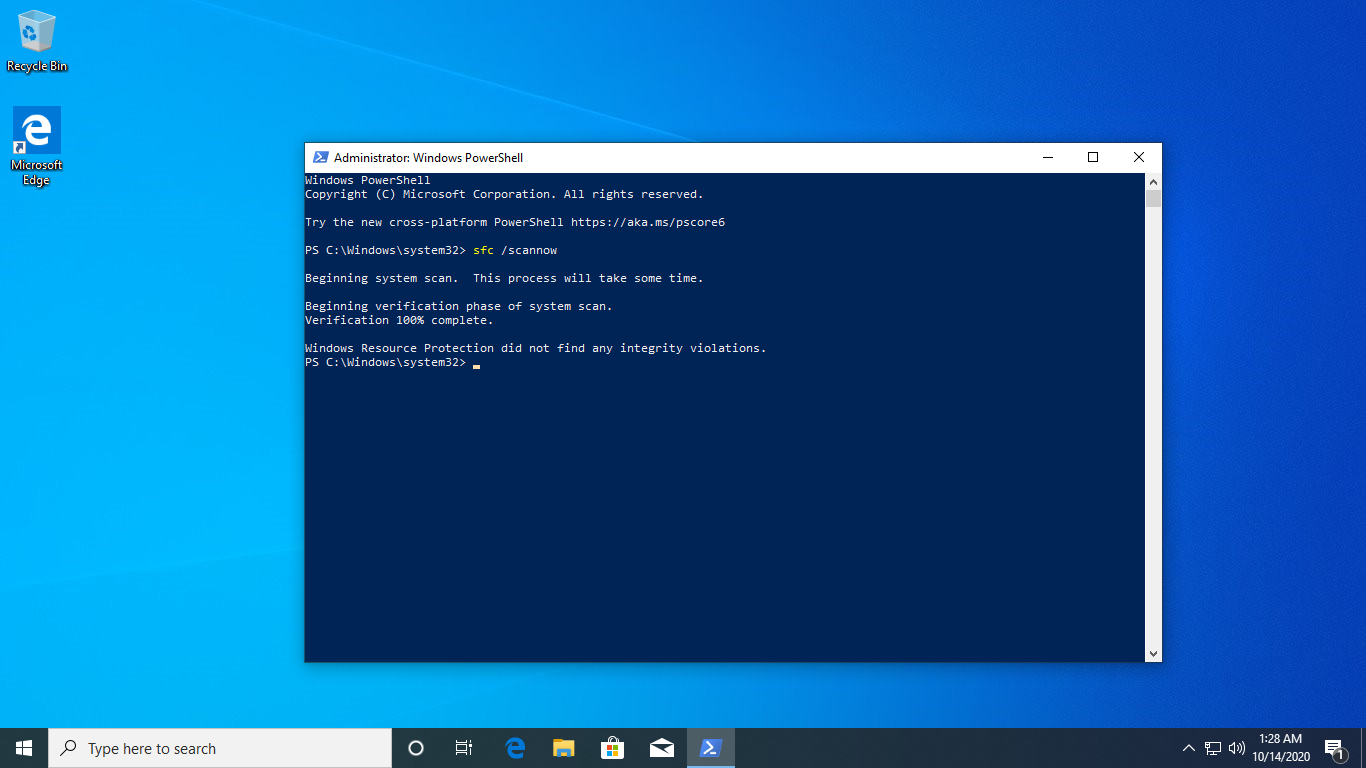1366x768 pixels.
Task: Open the Action Center notification icon
Action: coord(1334,748)
